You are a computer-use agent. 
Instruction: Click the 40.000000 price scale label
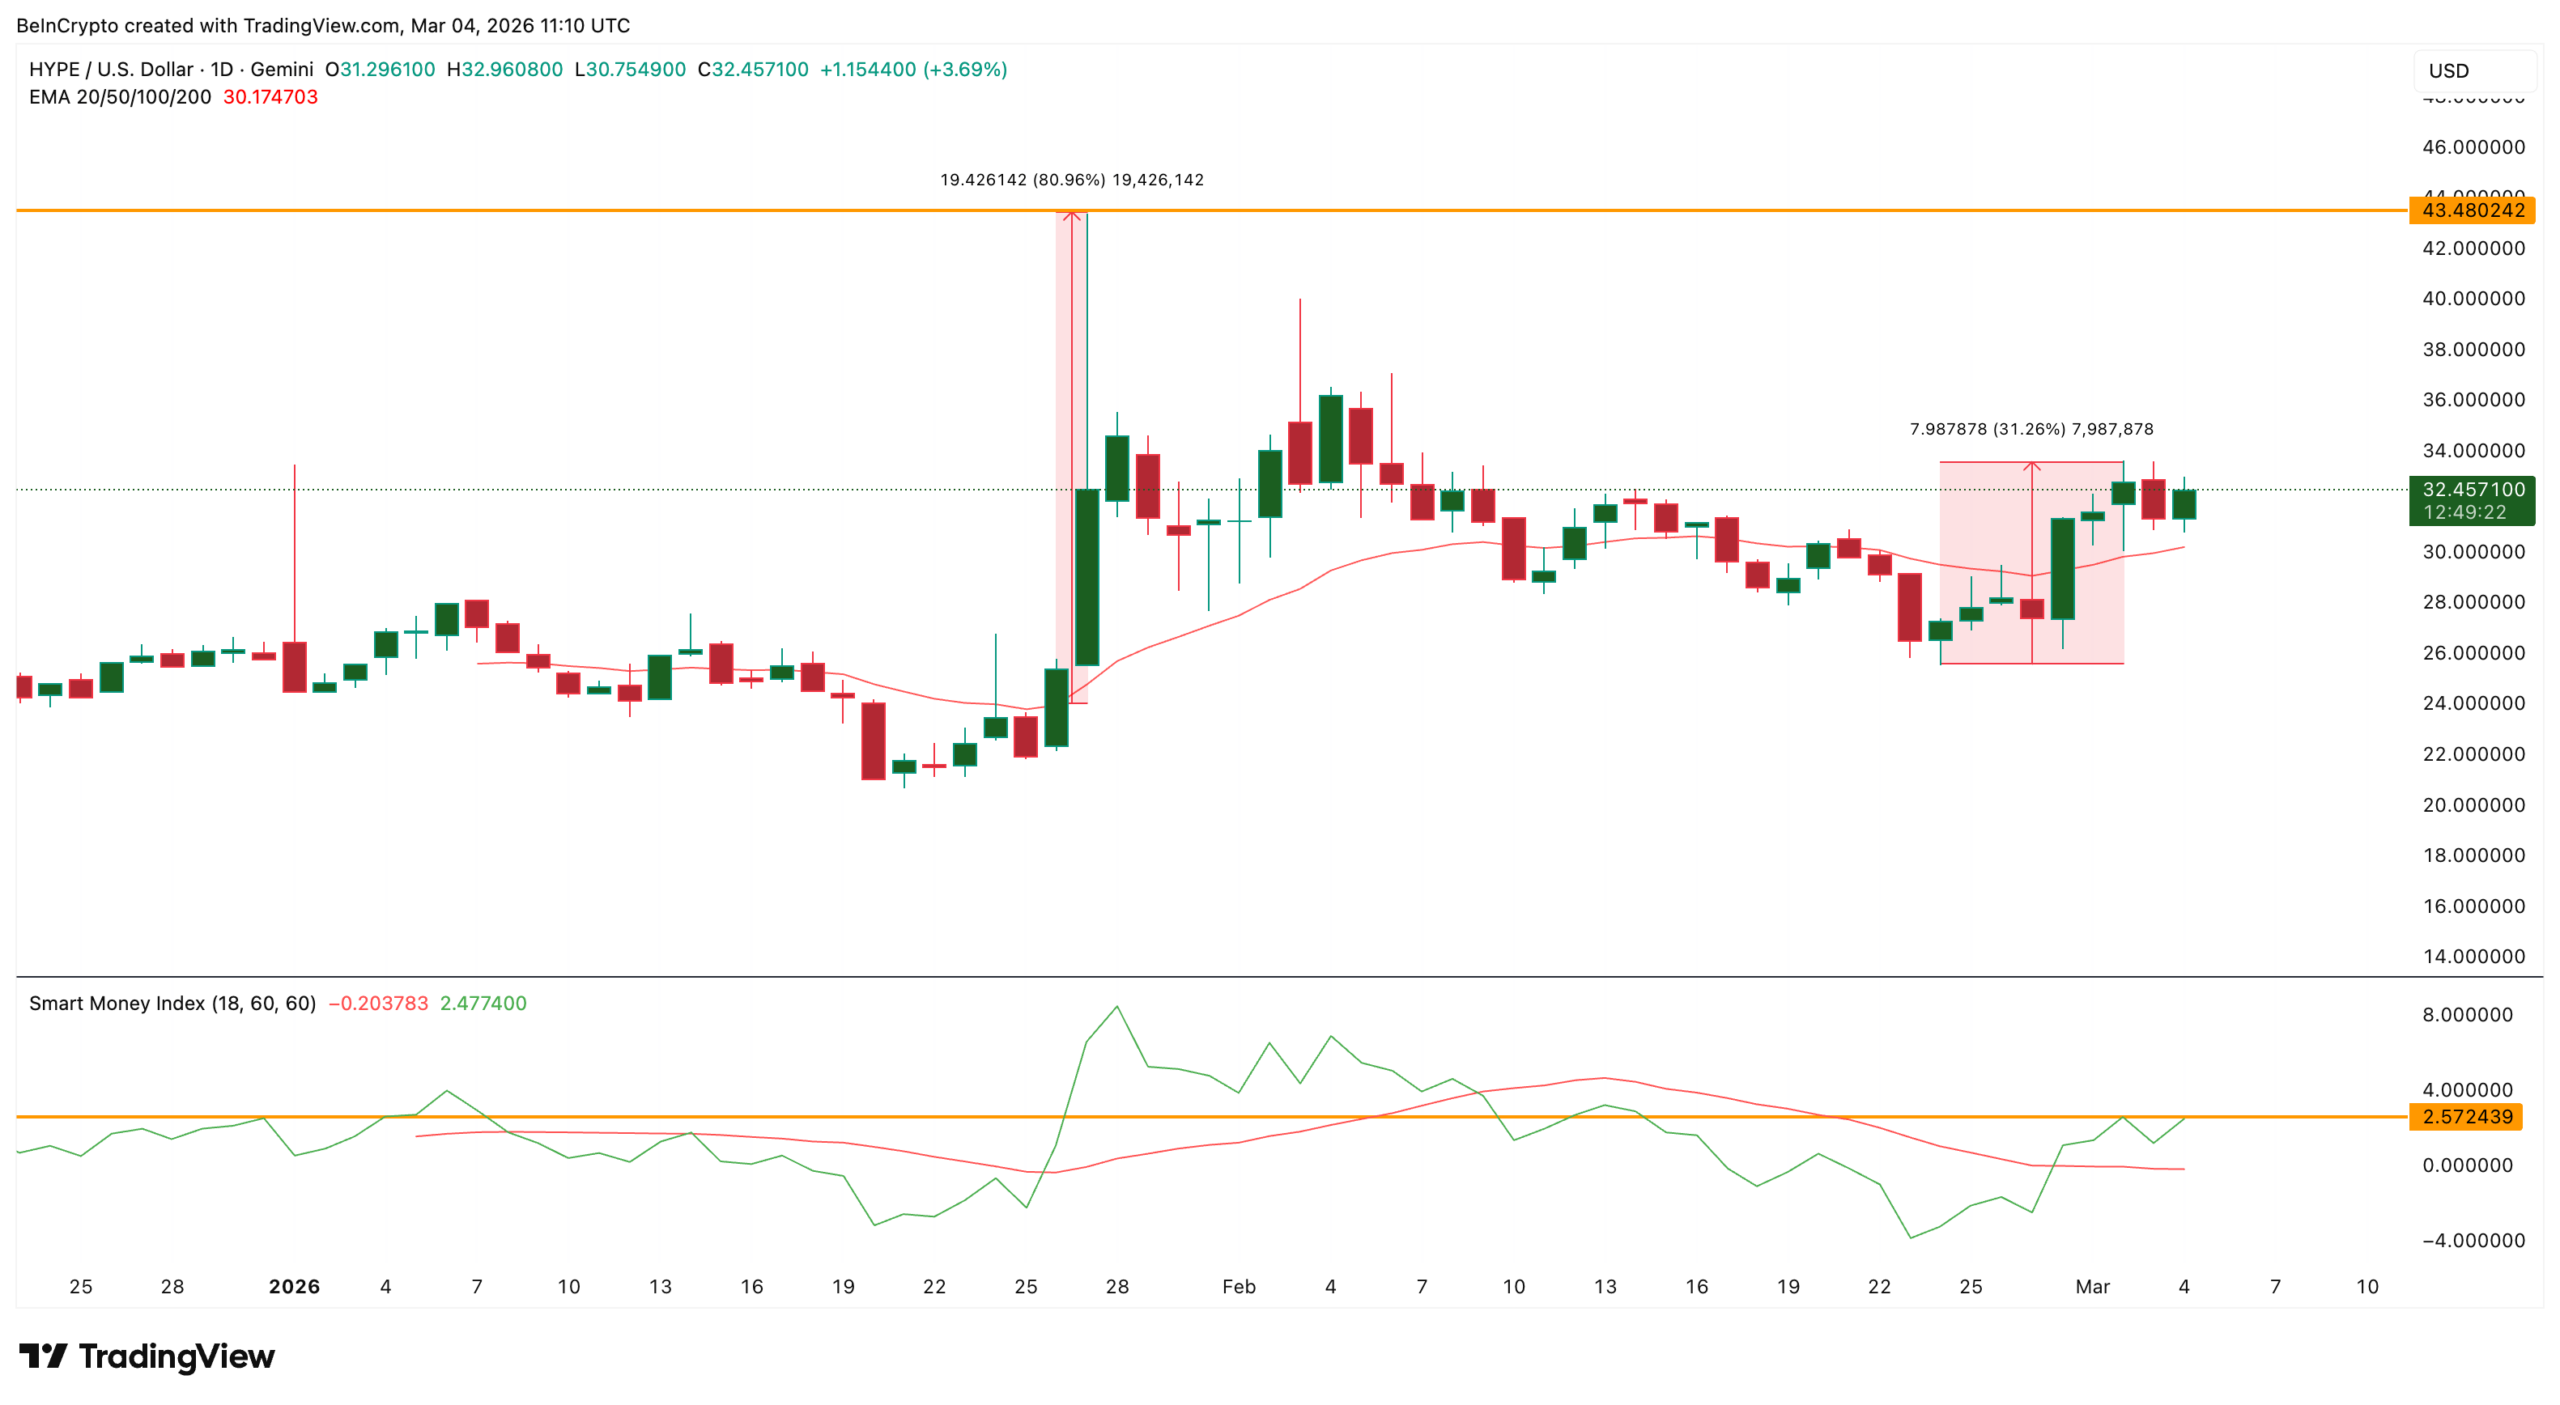(2472, 298)
